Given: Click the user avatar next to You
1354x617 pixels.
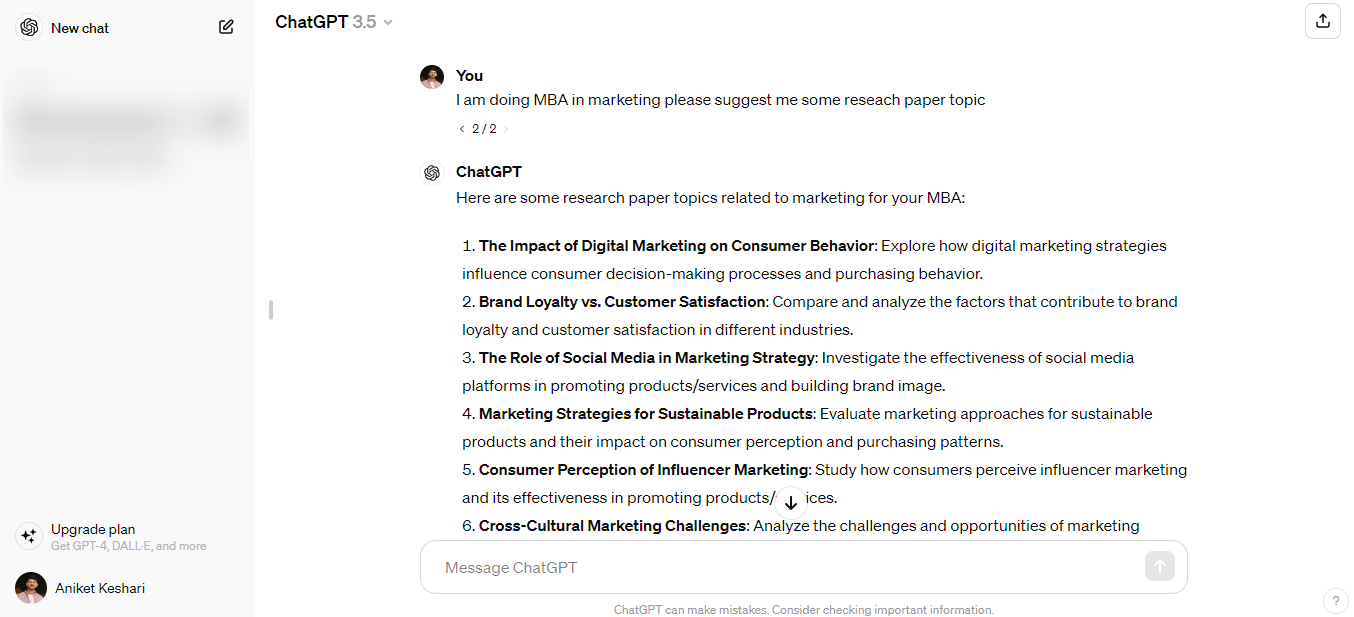Looking at the screenshot, I should pyautogui.click(x=432, y=75).
